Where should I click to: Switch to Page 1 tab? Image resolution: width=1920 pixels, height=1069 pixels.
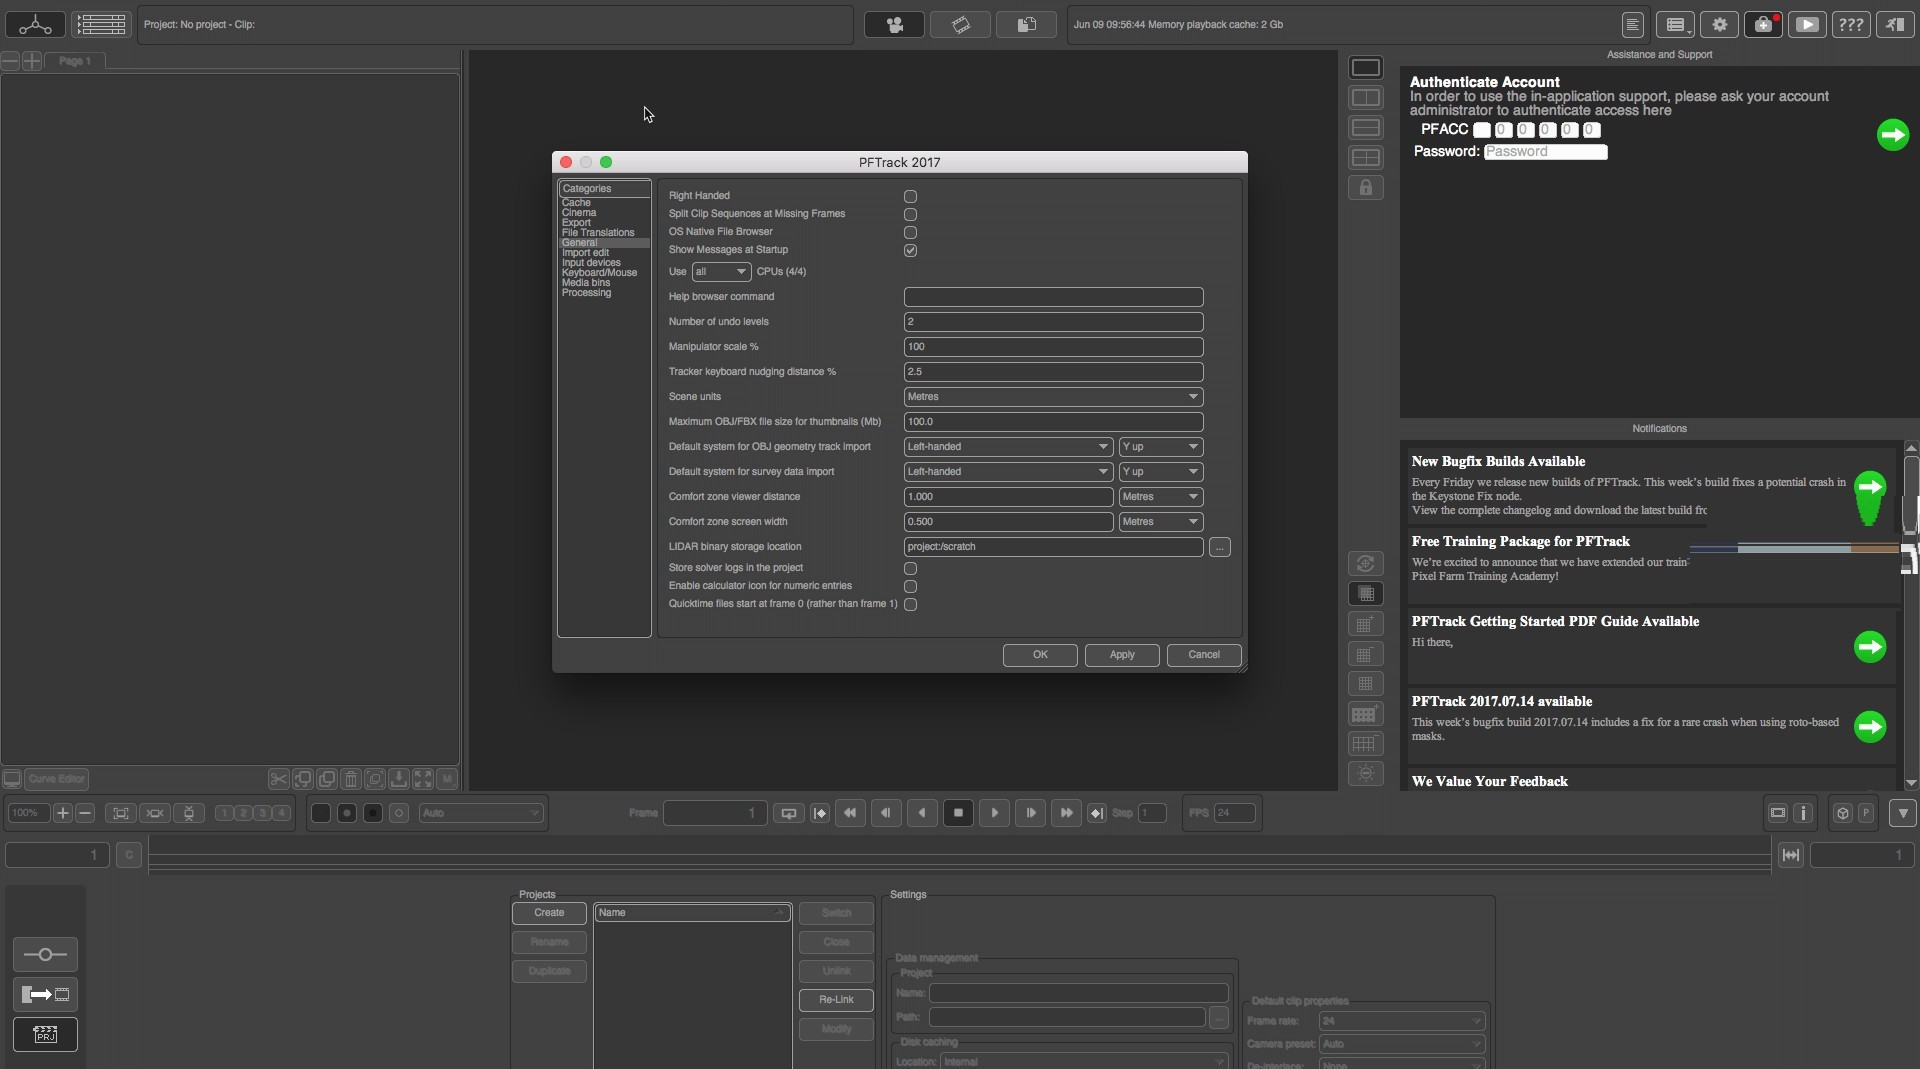(x=75, y=61)
